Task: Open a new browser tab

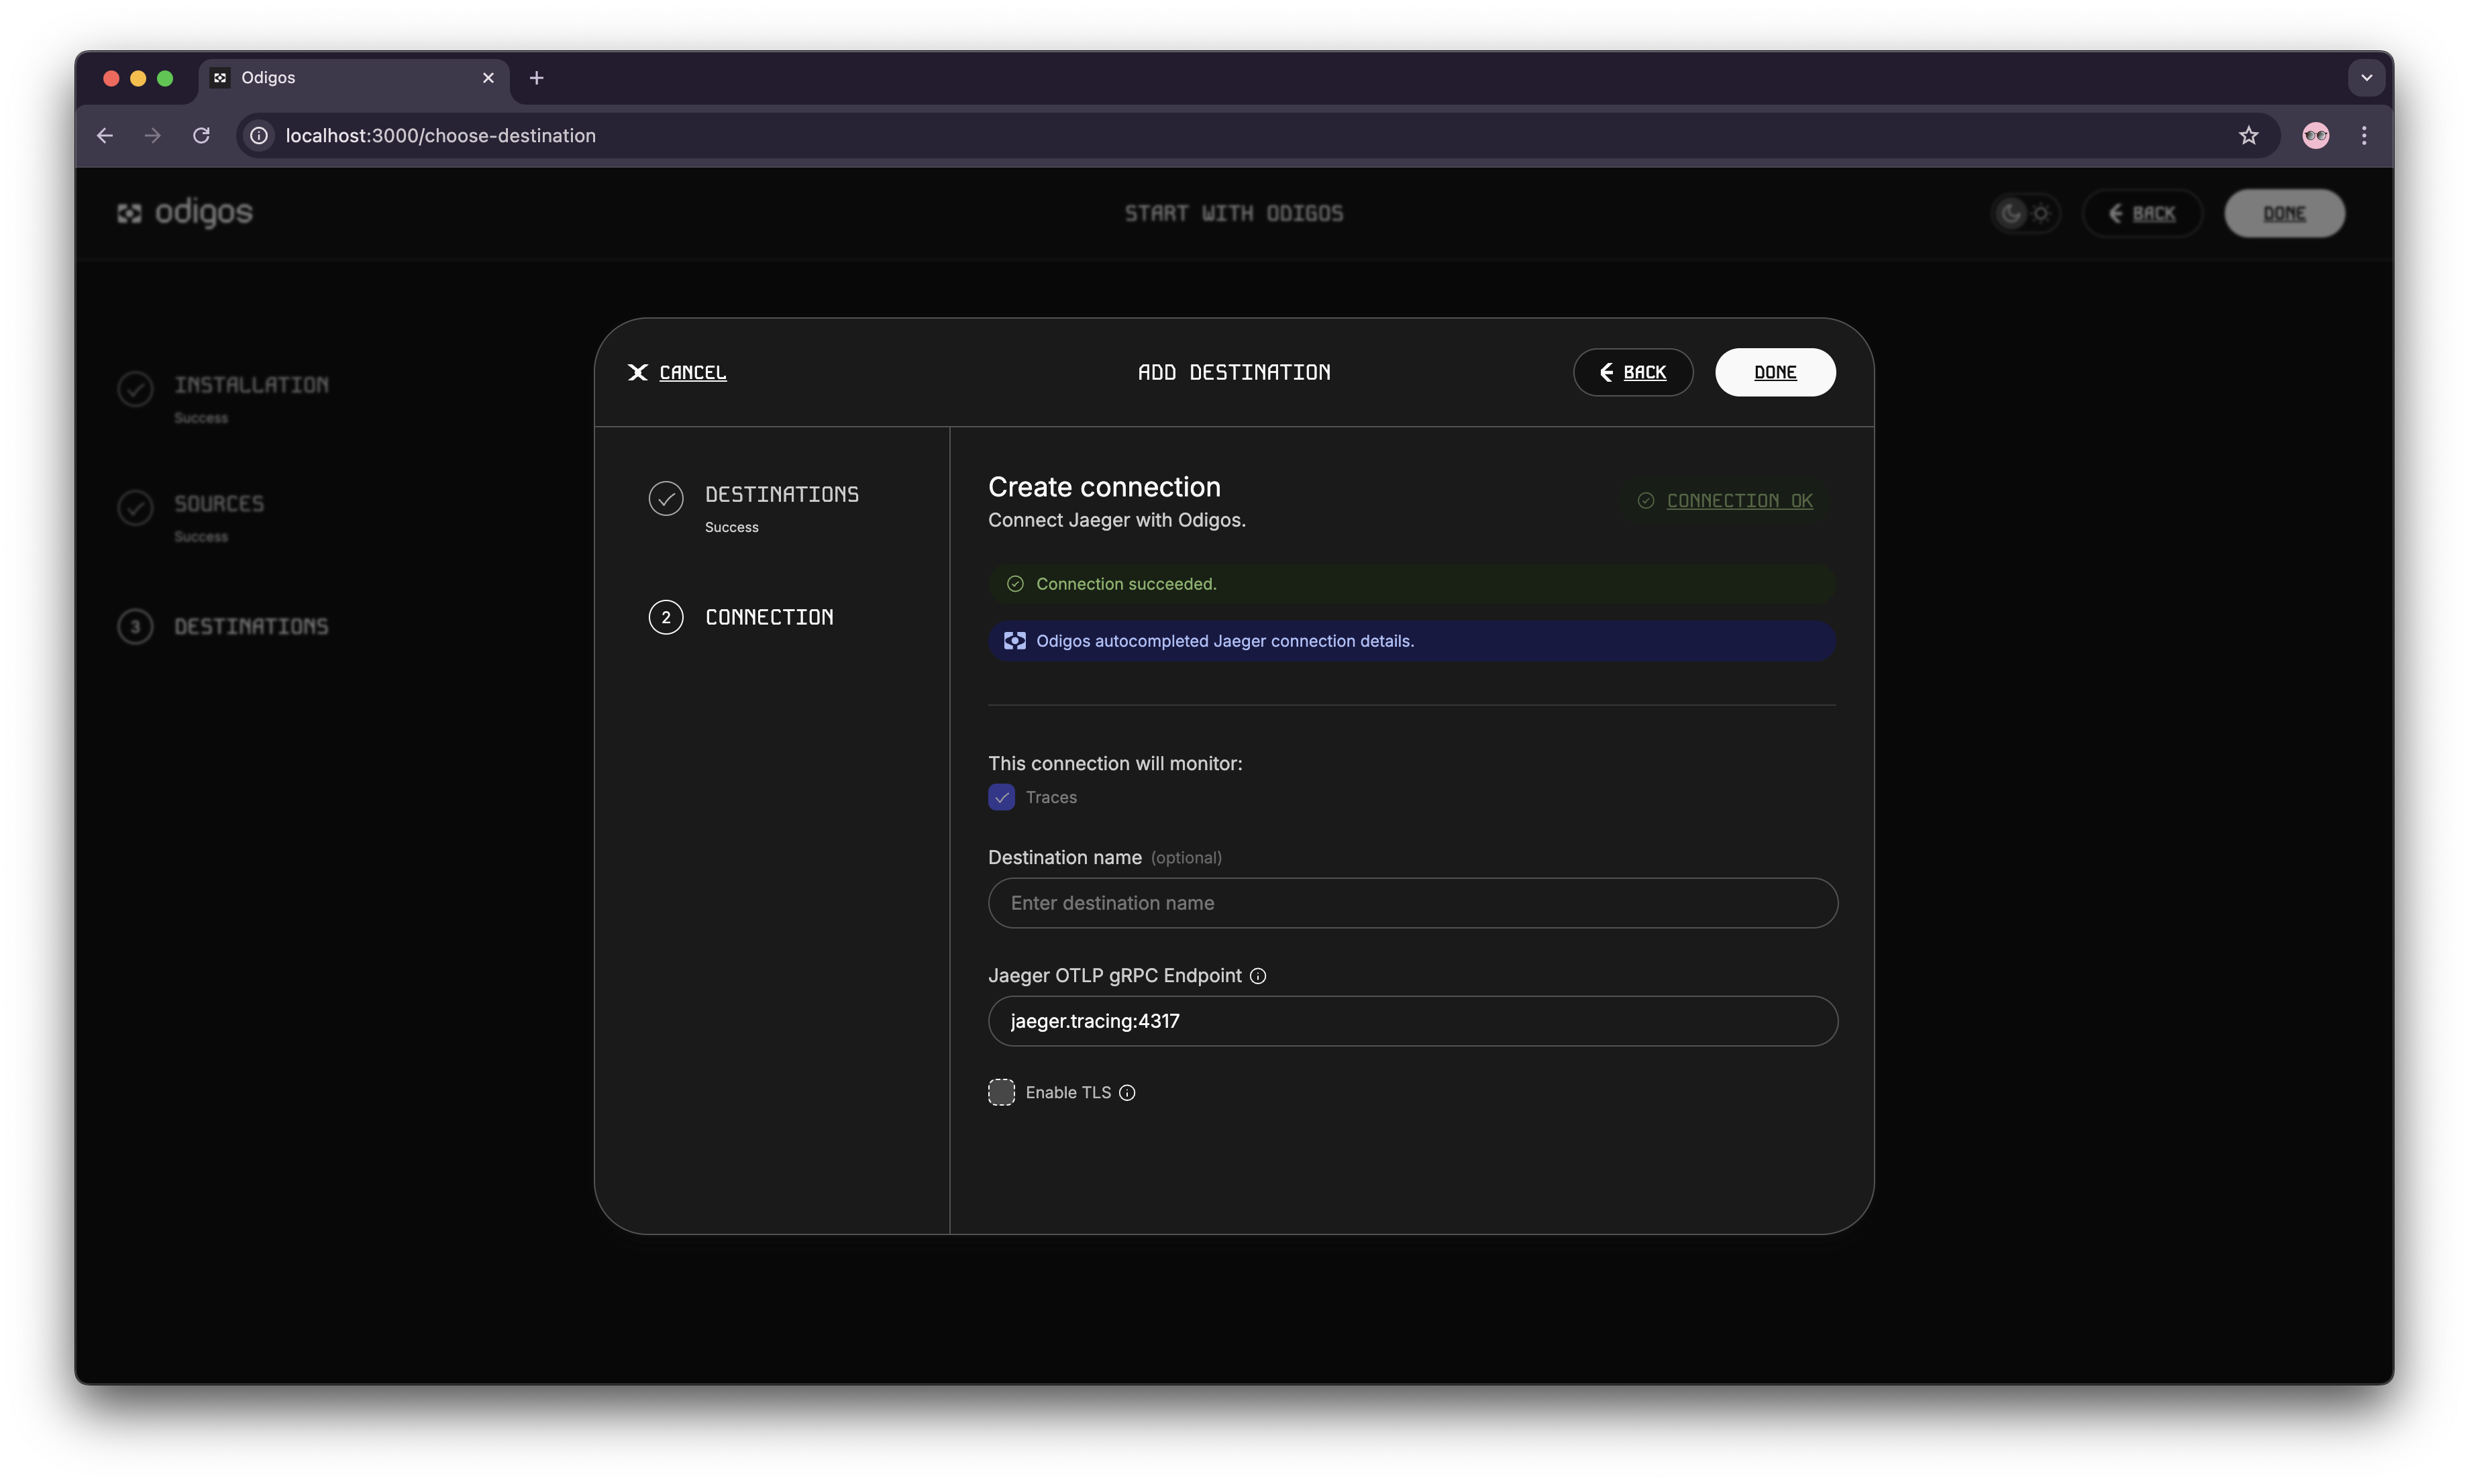Action: pos(536,78)
